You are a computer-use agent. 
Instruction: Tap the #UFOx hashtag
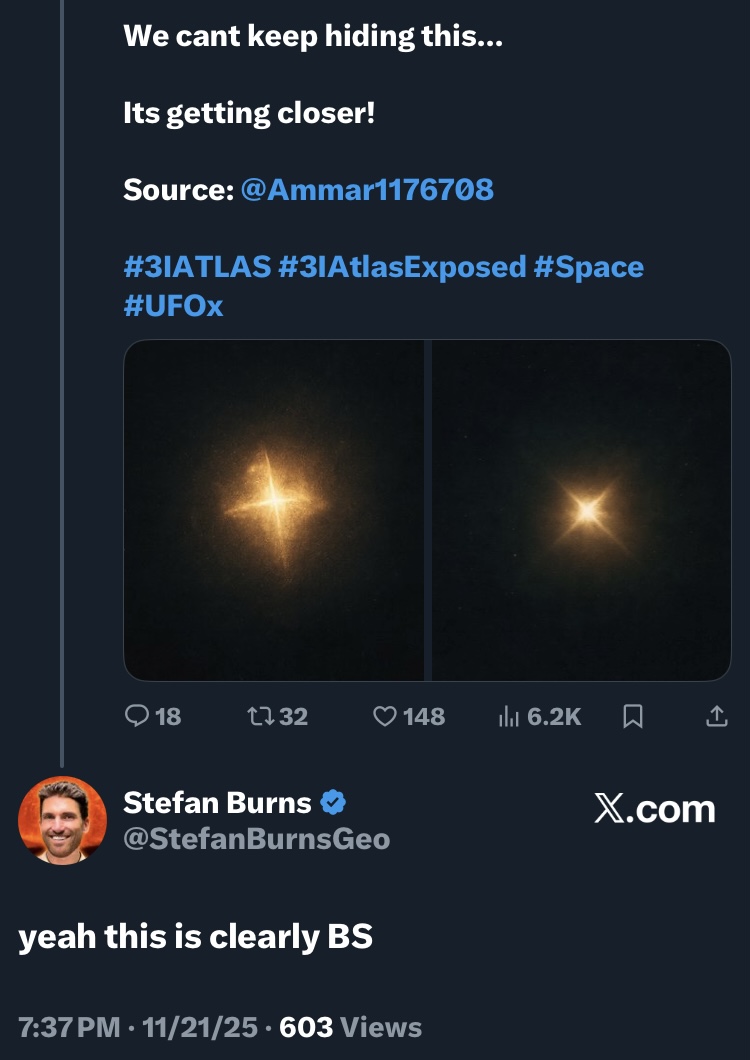click(173, 305)
